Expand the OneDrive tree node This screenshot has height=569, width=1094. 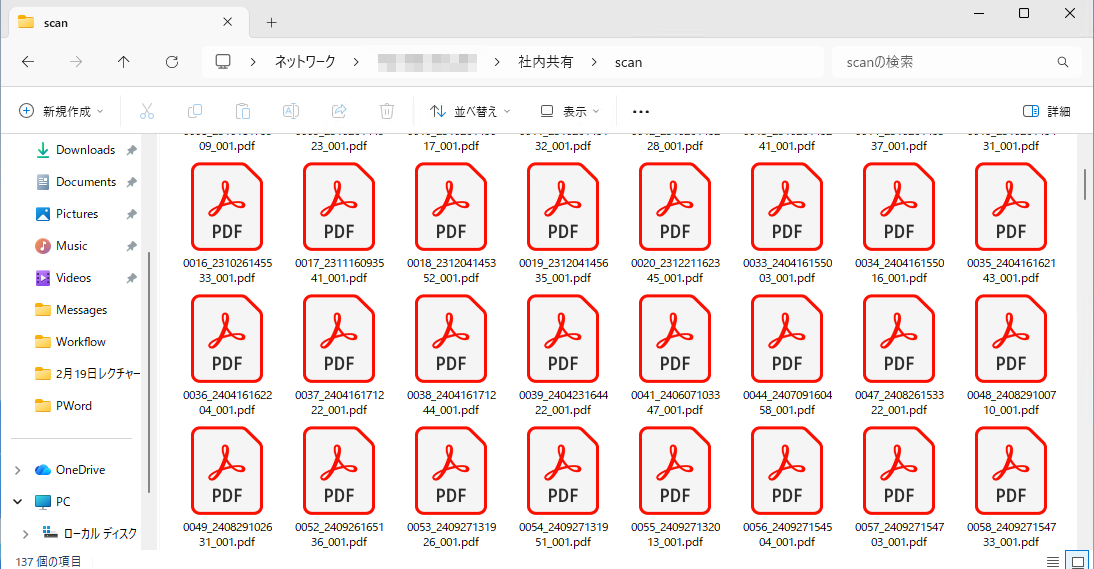tap(18, 470)
